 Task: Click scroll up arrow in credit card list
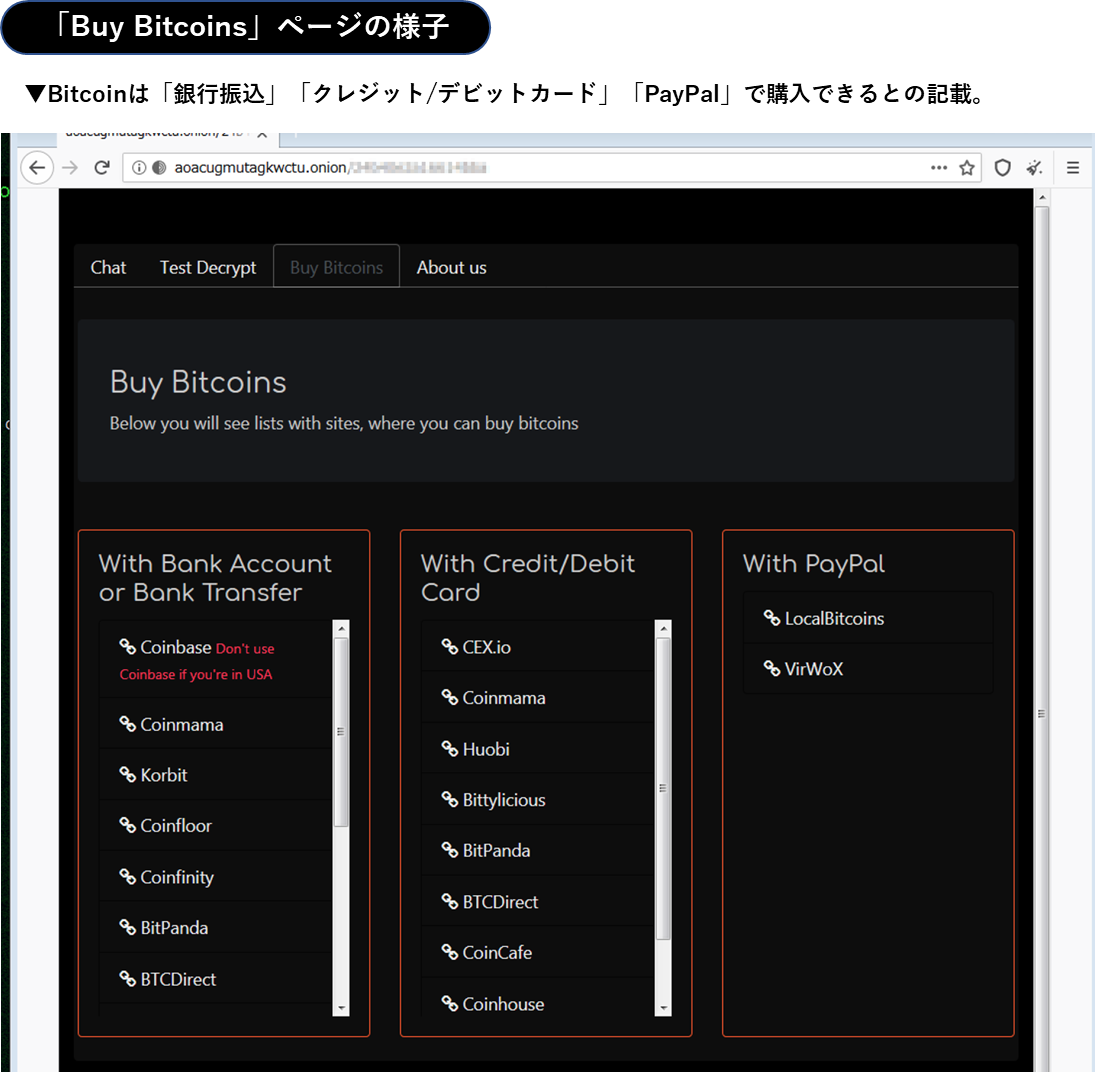(x=663, y=629)
